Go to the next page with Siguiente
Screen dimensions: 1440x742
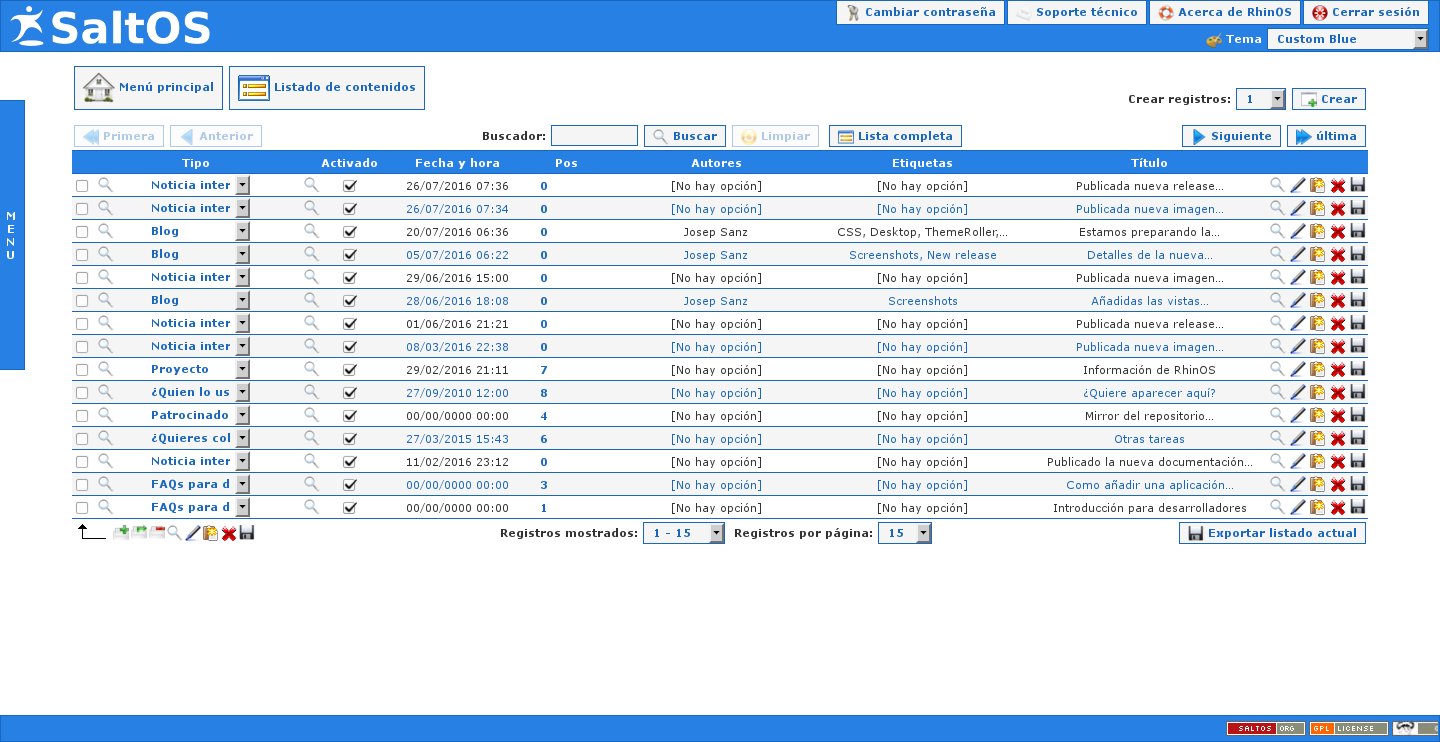1231,136
